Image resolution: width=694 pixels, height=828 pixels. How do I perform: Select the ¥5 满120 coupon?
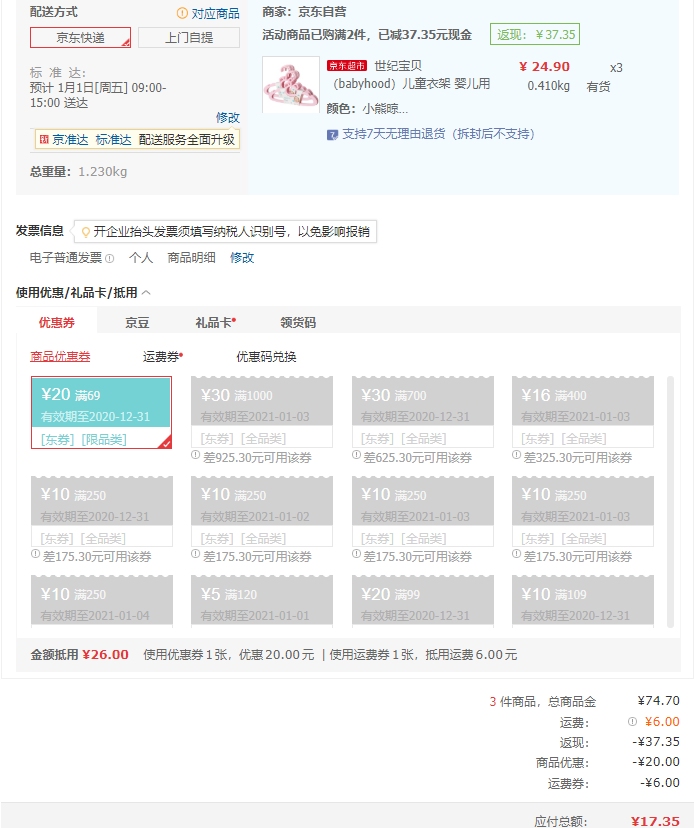[x=262, y=601]
